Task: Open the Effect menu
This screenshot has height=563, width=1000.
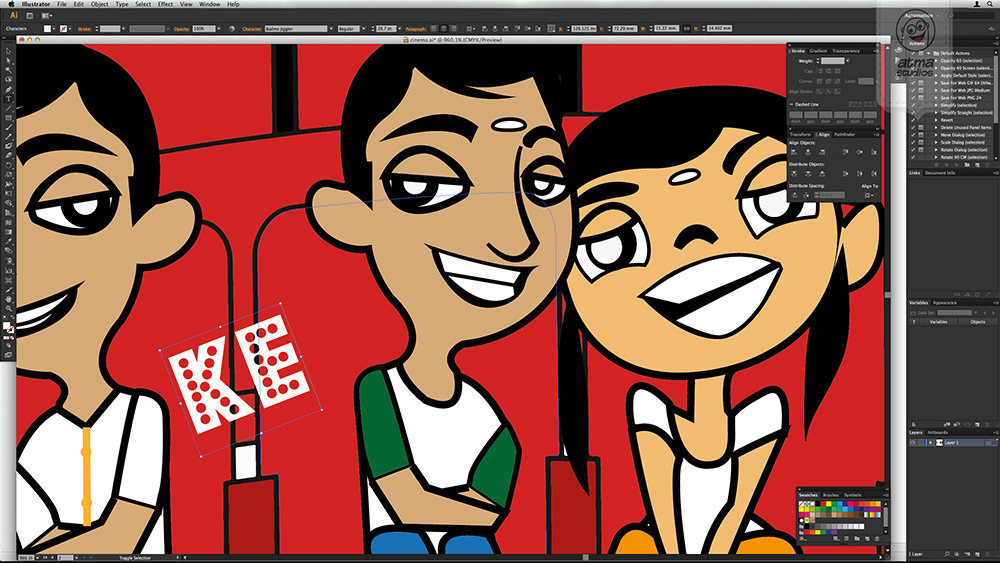Action: (165, 4)
